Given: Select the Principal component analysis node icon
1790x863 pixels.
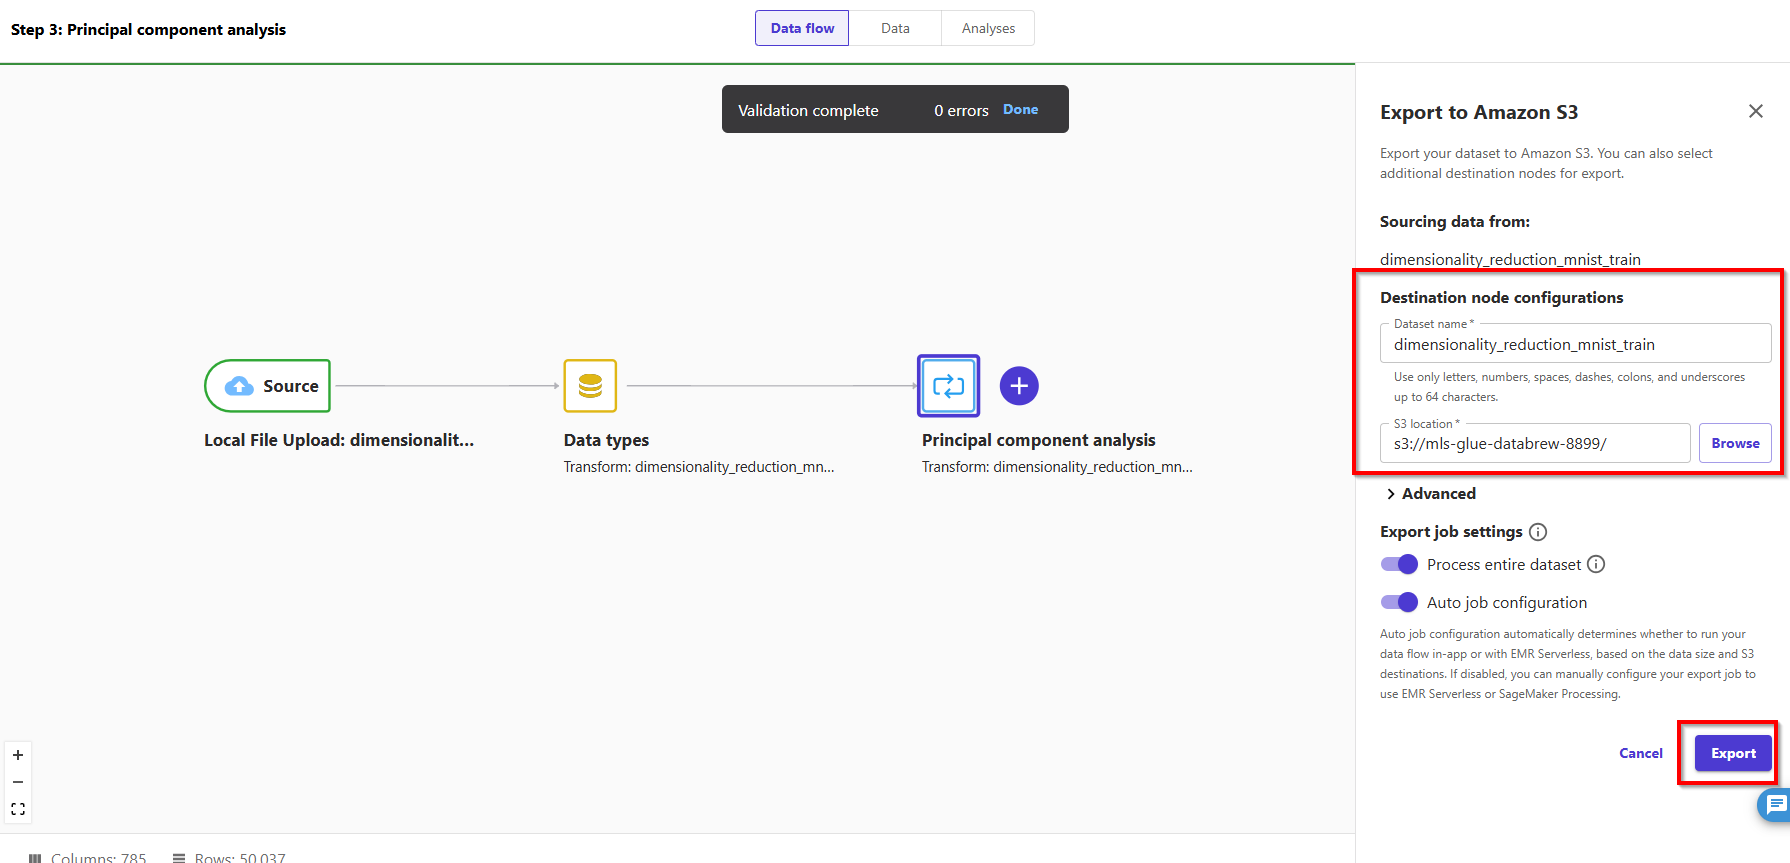Looking at the screenshot, I should 948,386.
